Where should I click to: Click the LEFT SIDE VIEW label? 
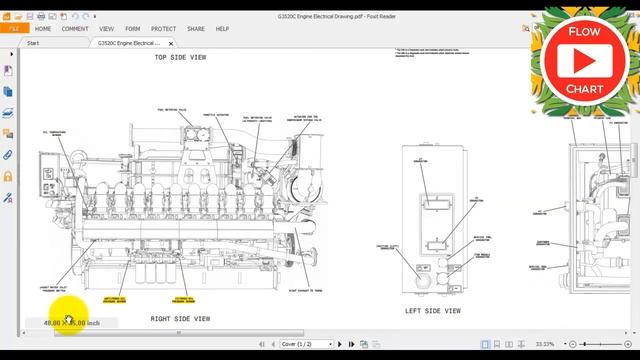(433, 311)
